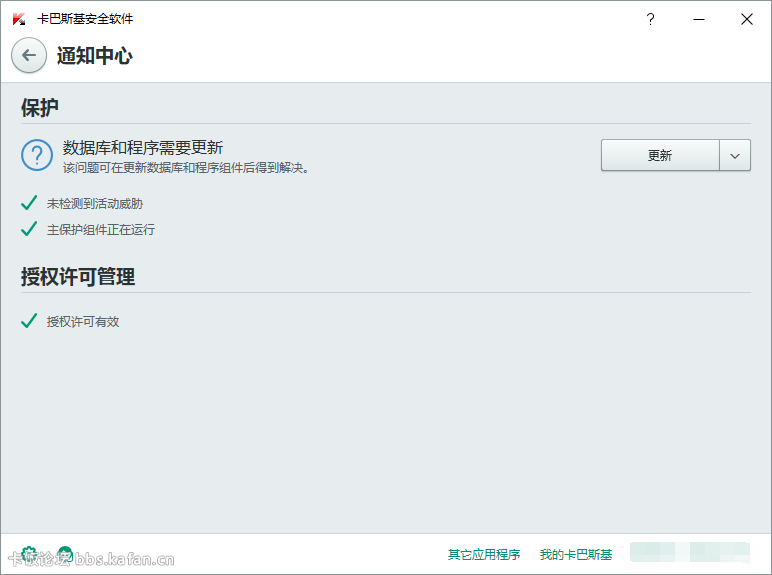
Task: Click the text 主保护组件正在运行
Action: click(x=101, y=229)
